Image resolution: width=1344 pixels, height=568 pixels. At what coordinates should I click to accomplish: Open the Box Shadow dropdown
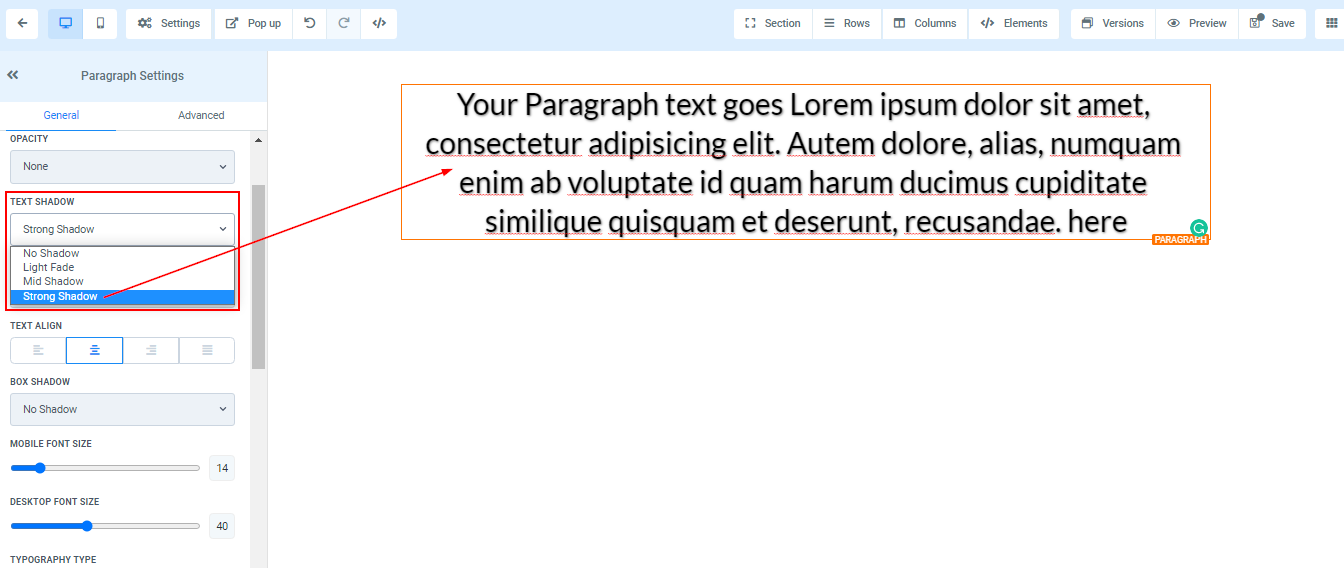point(122,409)
